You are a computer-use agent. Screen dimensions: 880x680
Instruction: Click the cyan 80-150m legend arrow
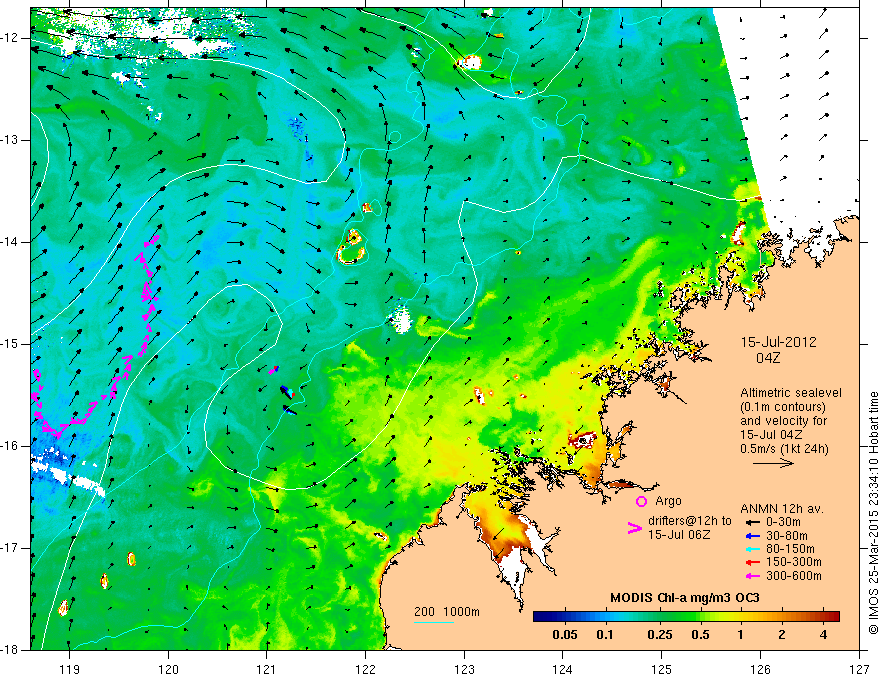[x=752, y=549]
